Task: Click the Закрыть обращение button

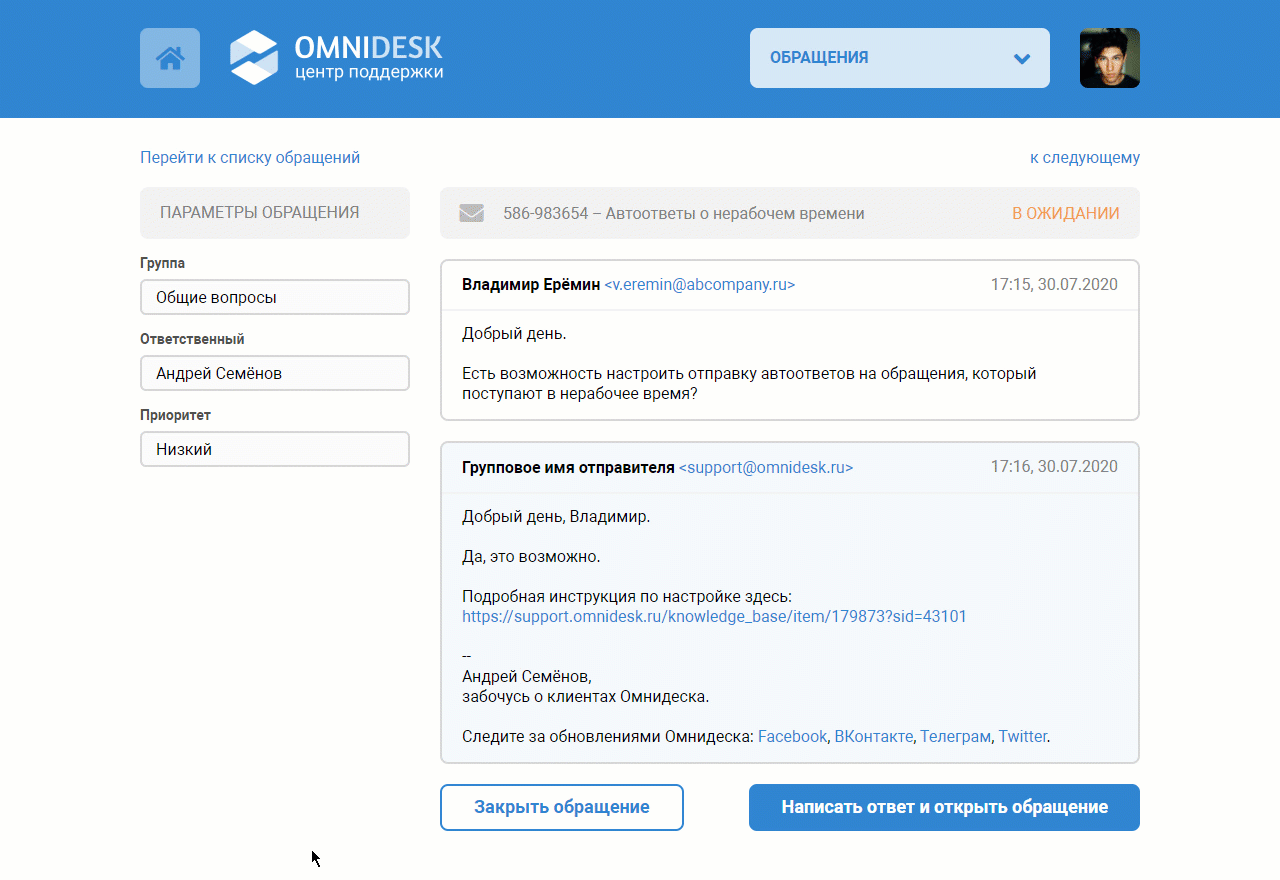Action: point(561,807)
